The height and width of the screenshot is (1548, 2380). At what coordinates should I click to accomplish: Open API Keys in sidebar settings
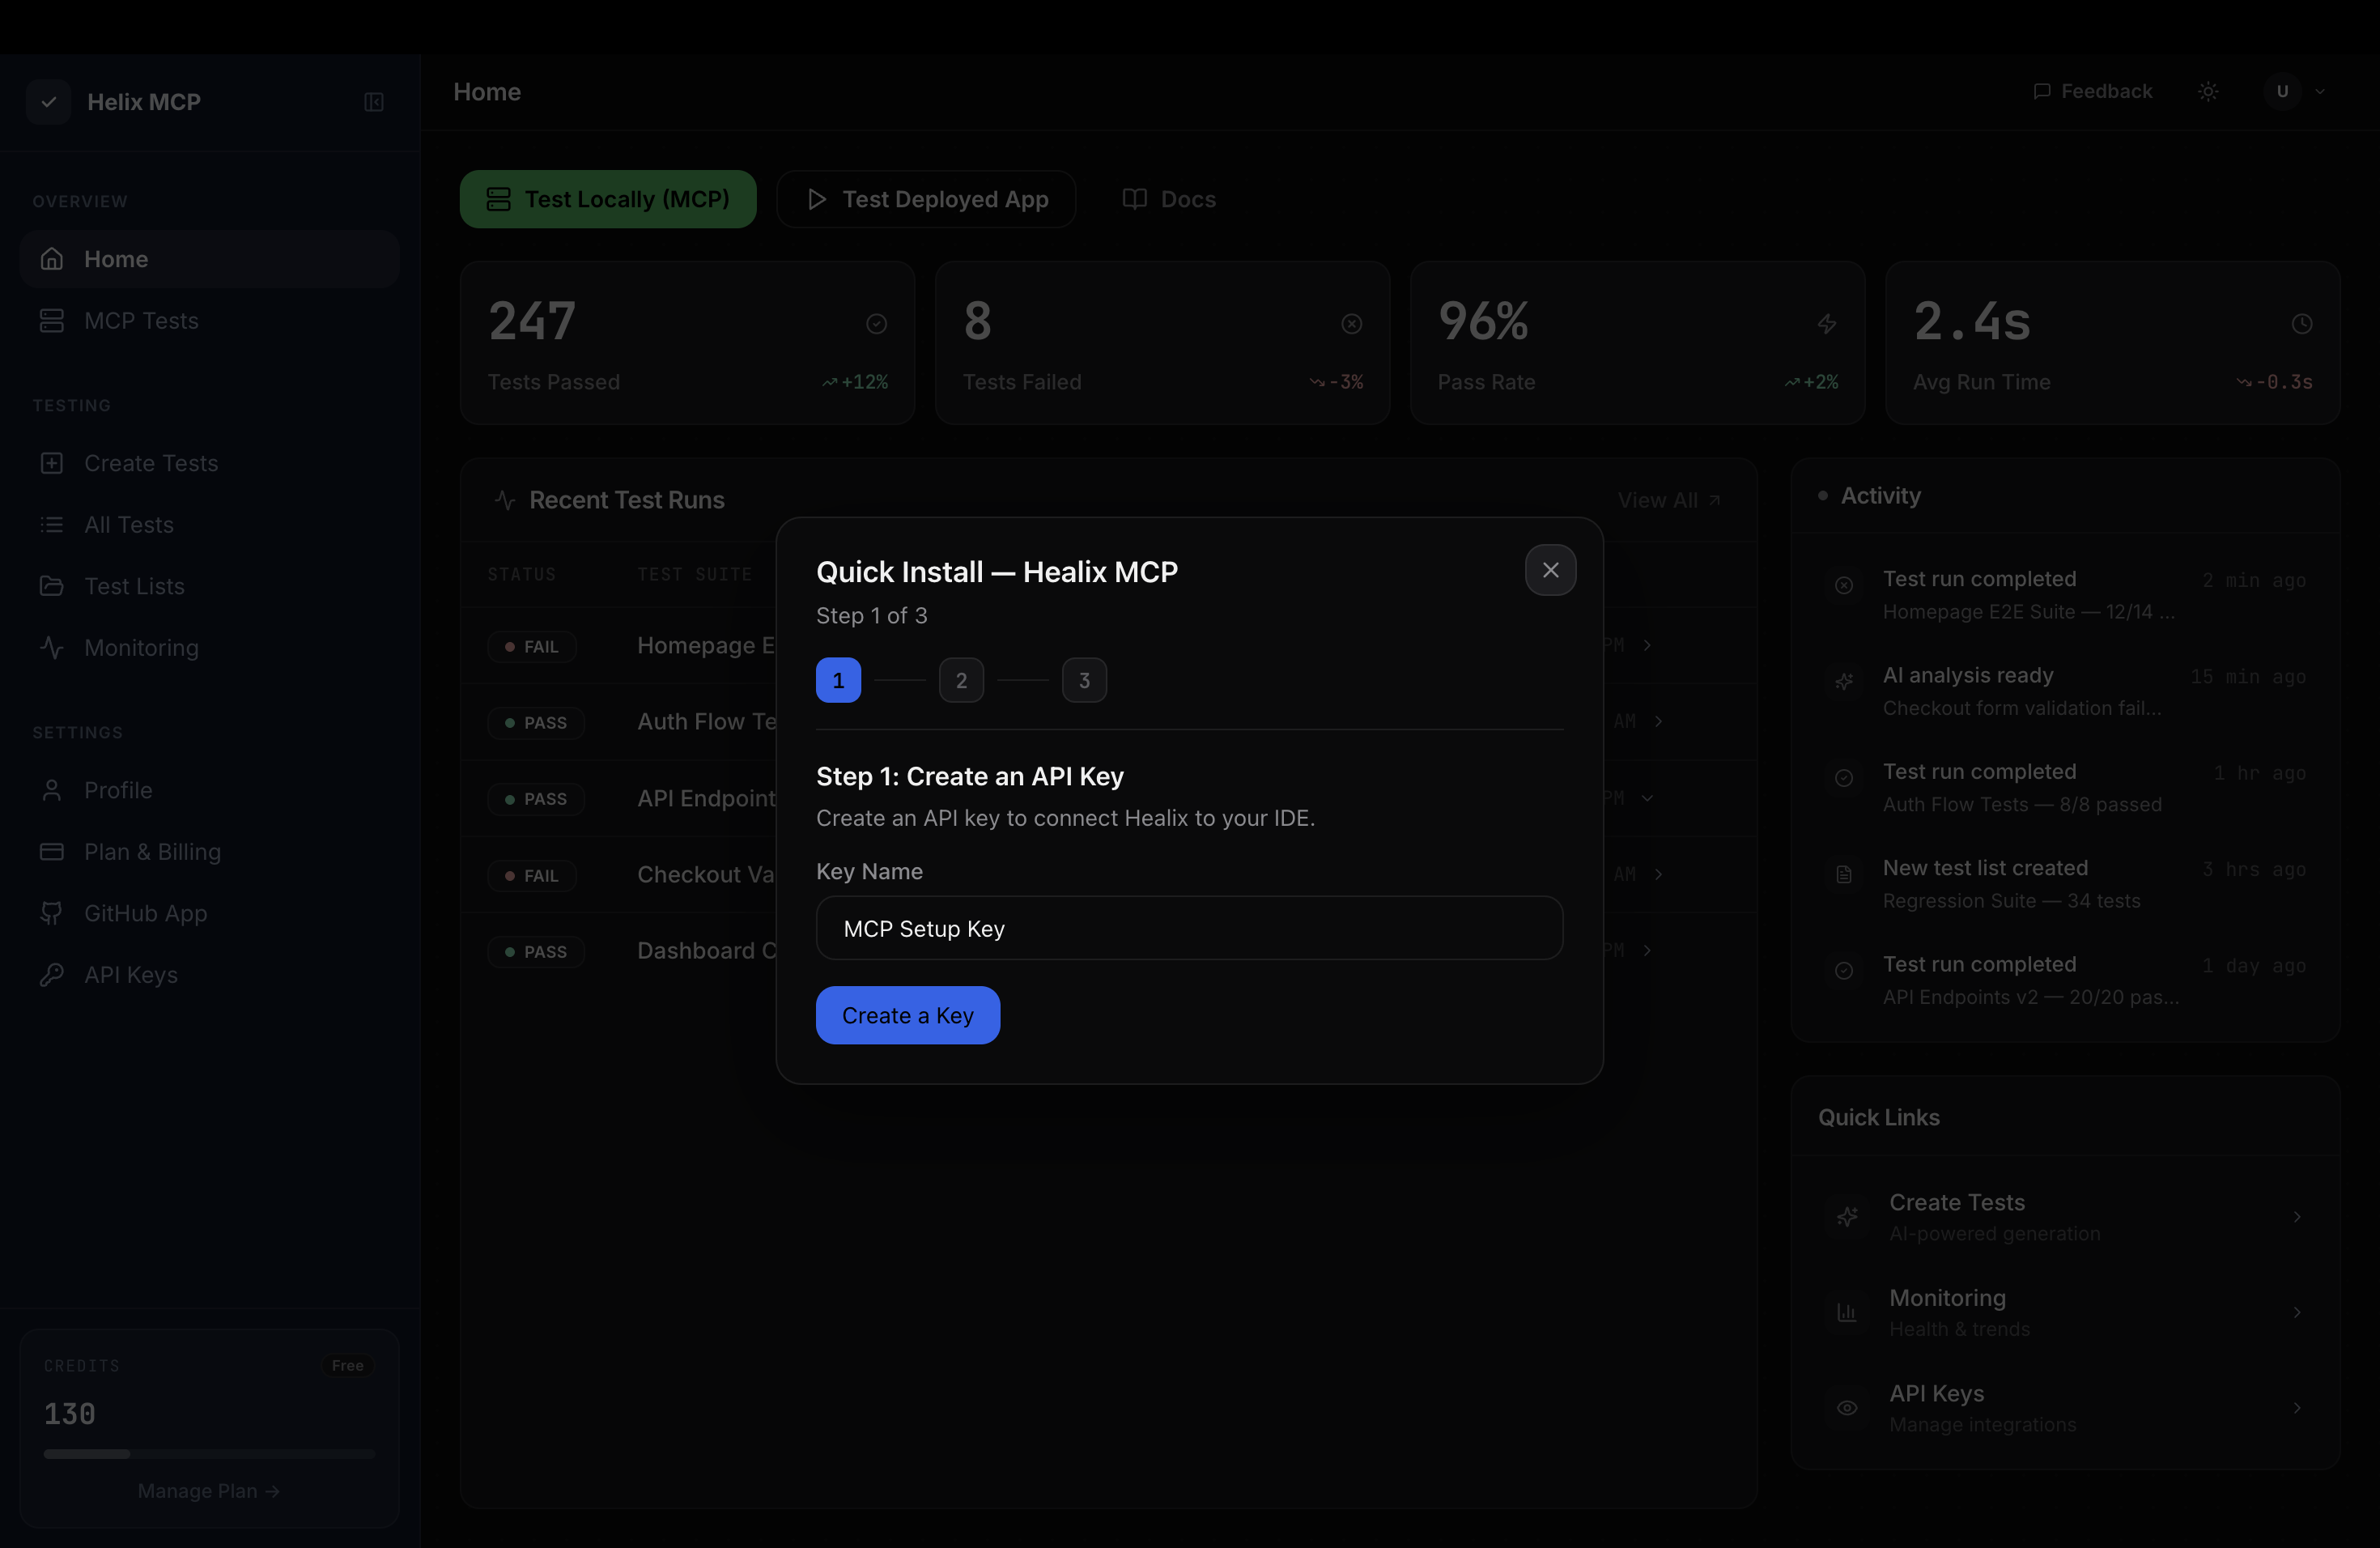pyautogui.click(x=131, y=975)
